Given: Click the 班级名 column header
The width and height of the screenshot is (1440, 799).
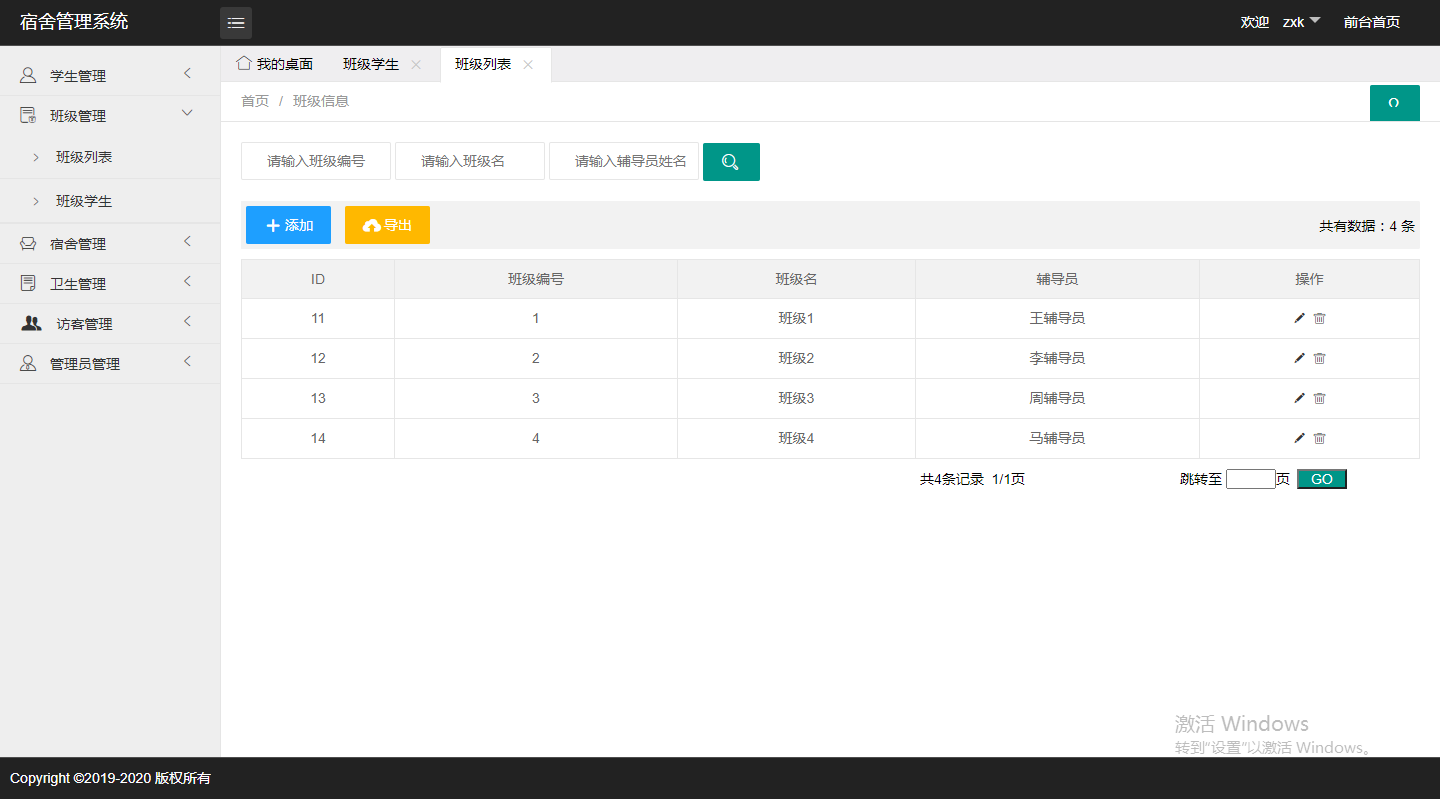Looking at the screenshot, I should 796,279.
